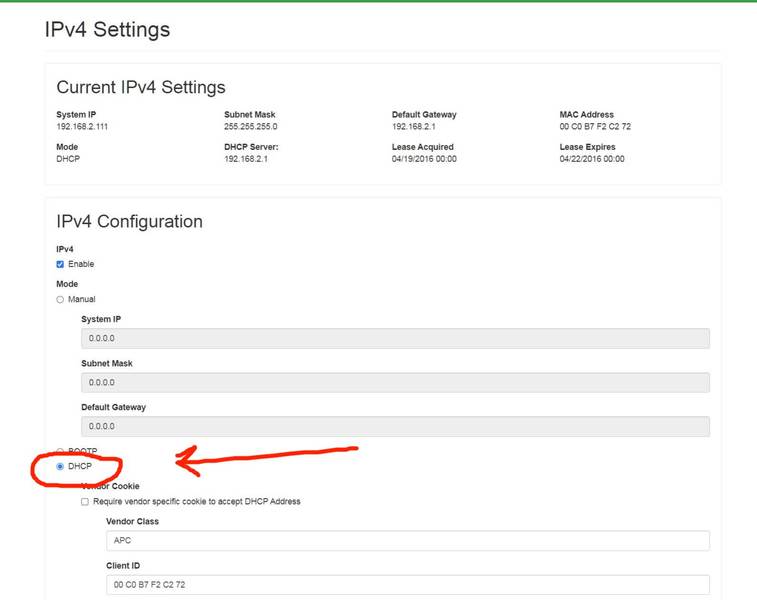Screen dimensions: 757x600
Task: Click the Vendor Class field containing APC
Action: 408,541
